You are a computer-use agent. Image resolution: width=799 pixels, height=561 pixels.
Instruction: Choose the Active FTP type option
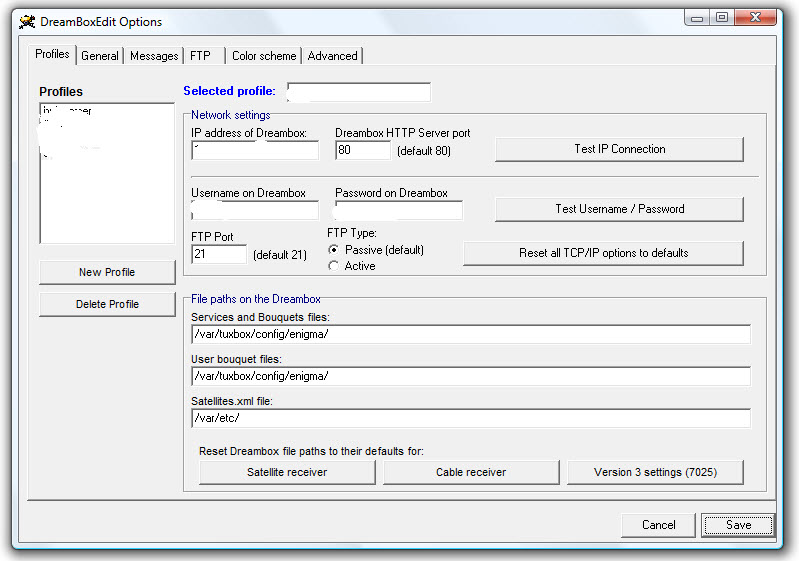pyautogui.click(x=334, y=266)
